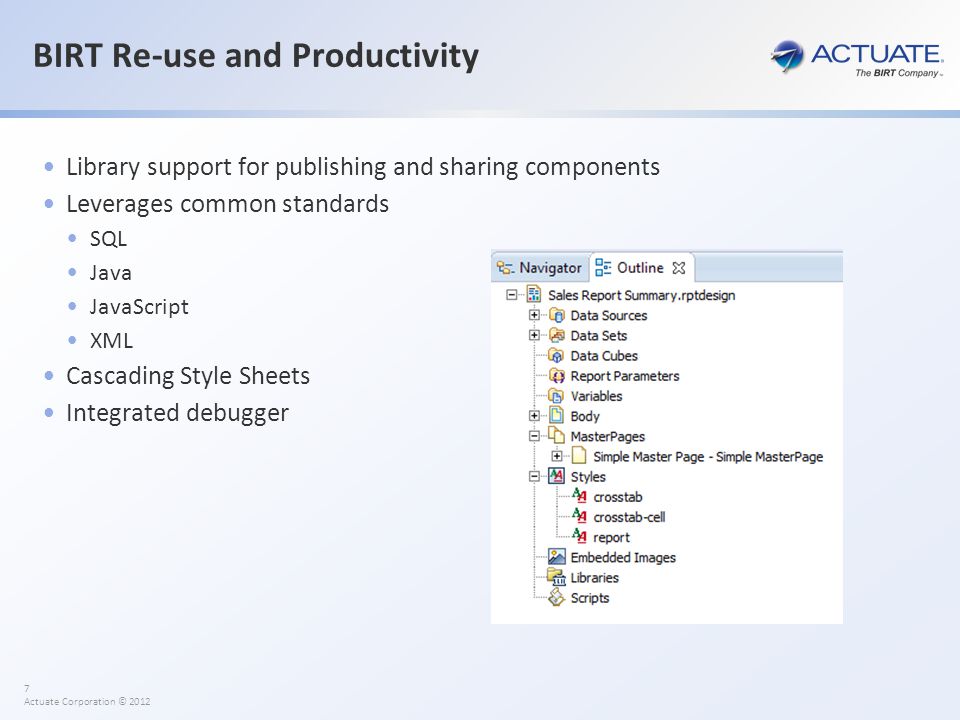The width and height of the screenshot is (960, 720).
Task: Click the Integrated debugger bullet
Action: (x=178, y=413)
